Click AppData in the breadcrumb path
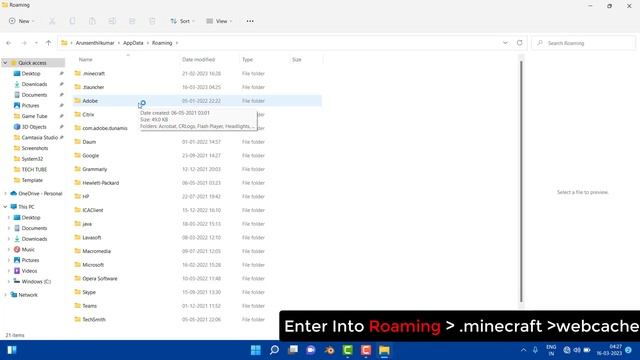This screenshot has height=360, width=640. (x=133, y=43)
